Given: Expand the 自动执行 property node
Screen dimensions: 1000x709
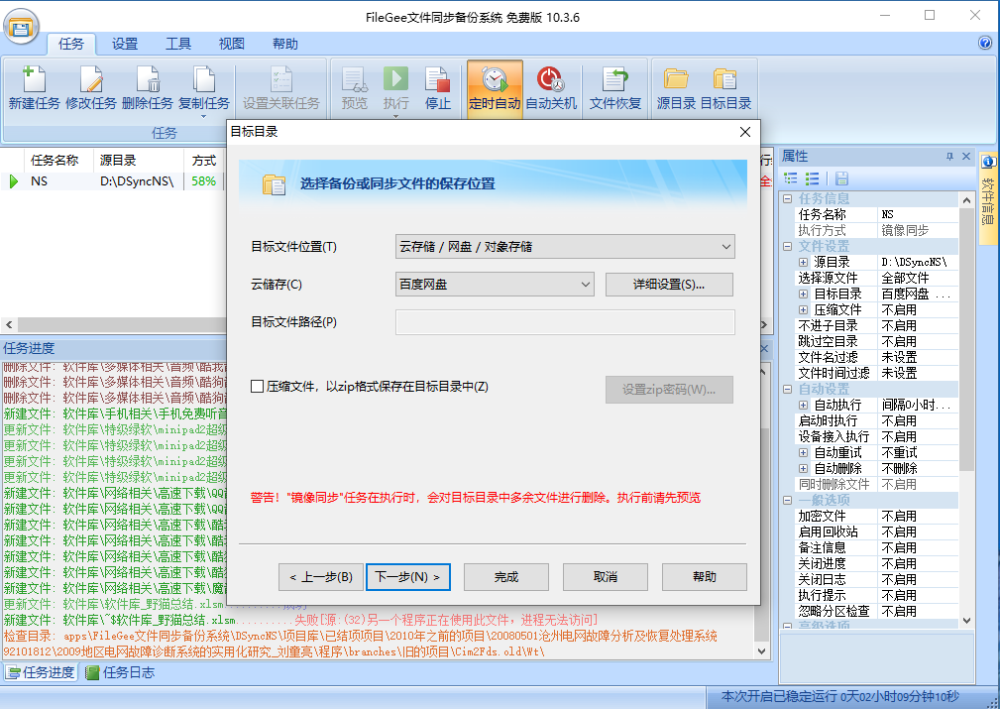Looking at the screenshot, I should 804,405.
